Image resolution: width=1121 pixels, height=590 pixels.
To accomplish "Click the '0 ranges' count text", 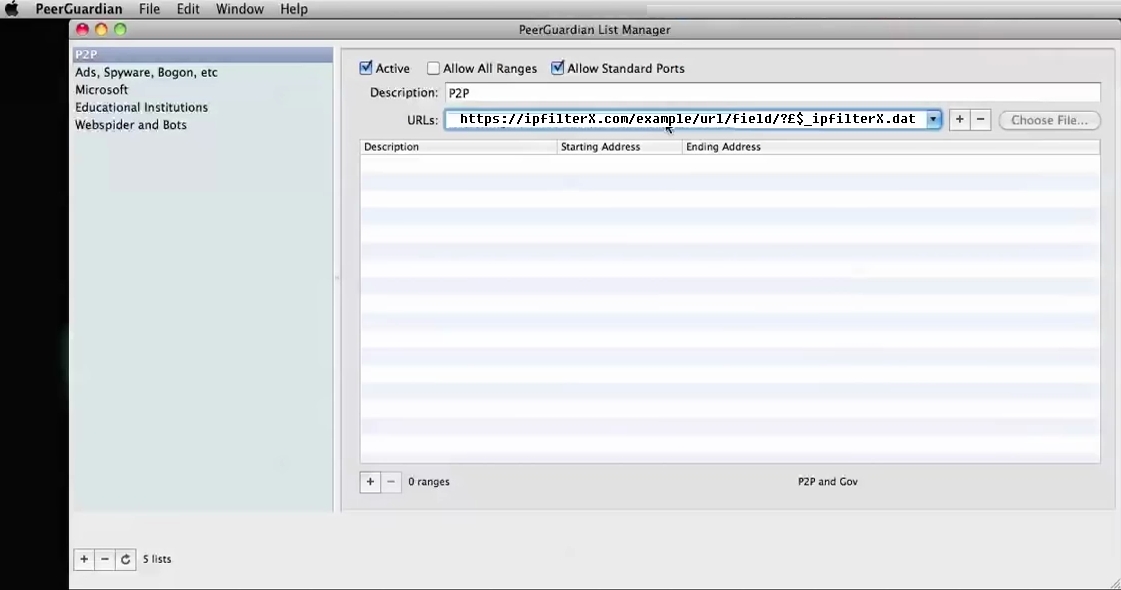I will pyautogui.click(x=429, y=482).
